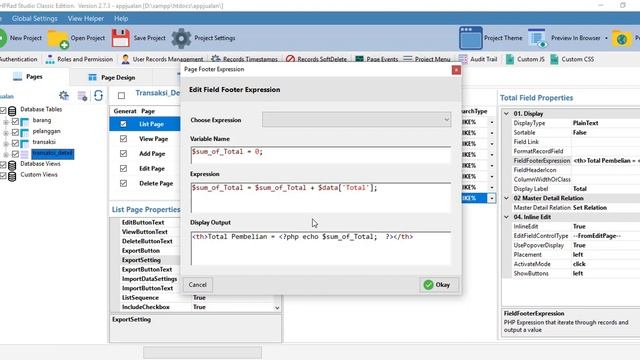The height and width of the screenshot is (360, 640).
Task: Toggle the View Page generate checkbox
Action: click(x=123, y=139)
